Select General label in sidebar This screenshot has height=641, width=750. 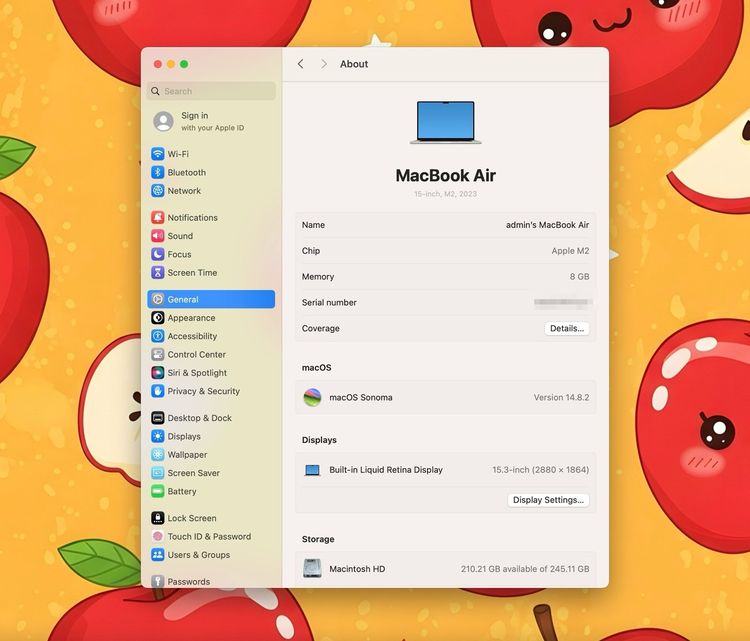tap(183, 299)
